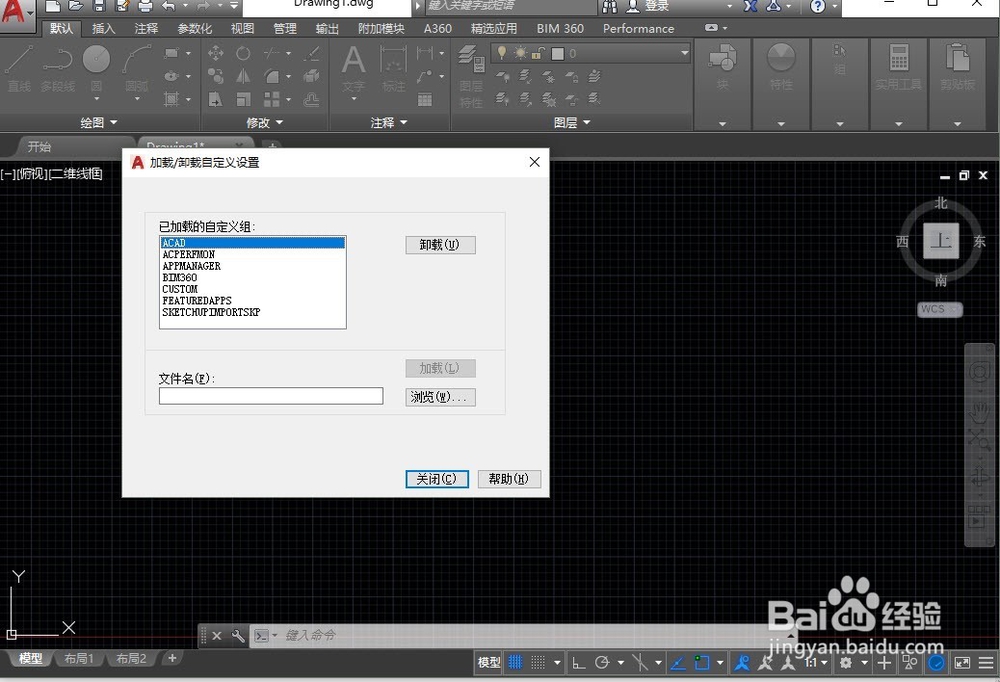The height and width of the screenshot is (682, 1000).
Task: Switch to the 插入 (Insert) ribbon tab
Action: click(x=103, y=29)
